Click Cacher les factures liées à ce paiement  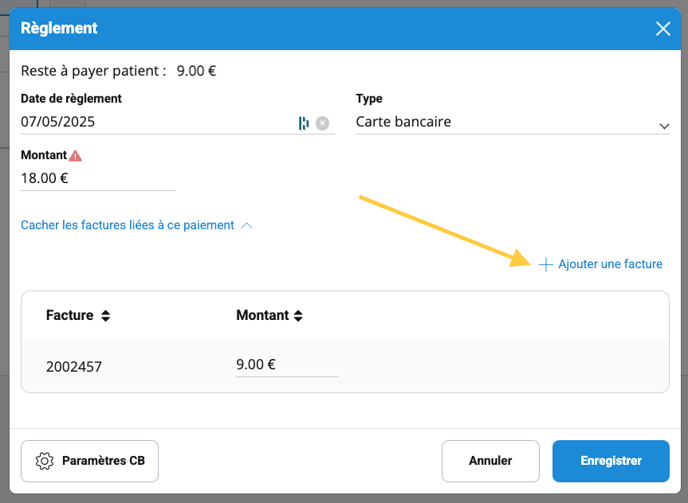(x=127, y=226)
